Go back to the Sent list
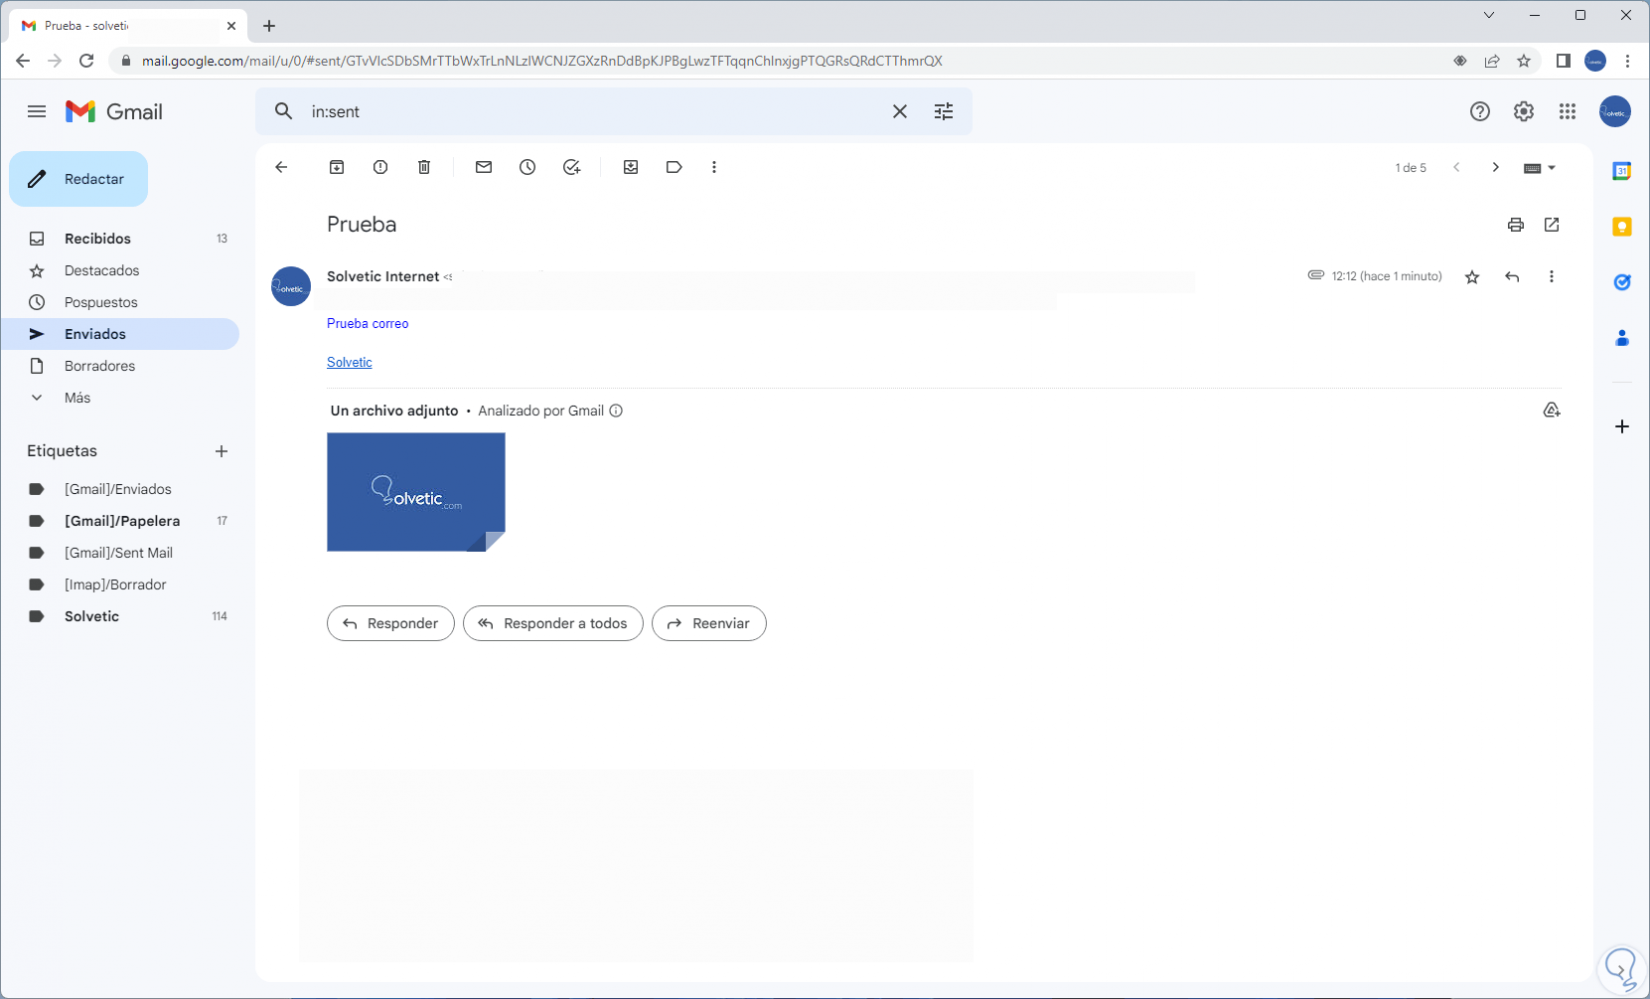This screenshot has width=1650, height=999. tap(281, 167)
